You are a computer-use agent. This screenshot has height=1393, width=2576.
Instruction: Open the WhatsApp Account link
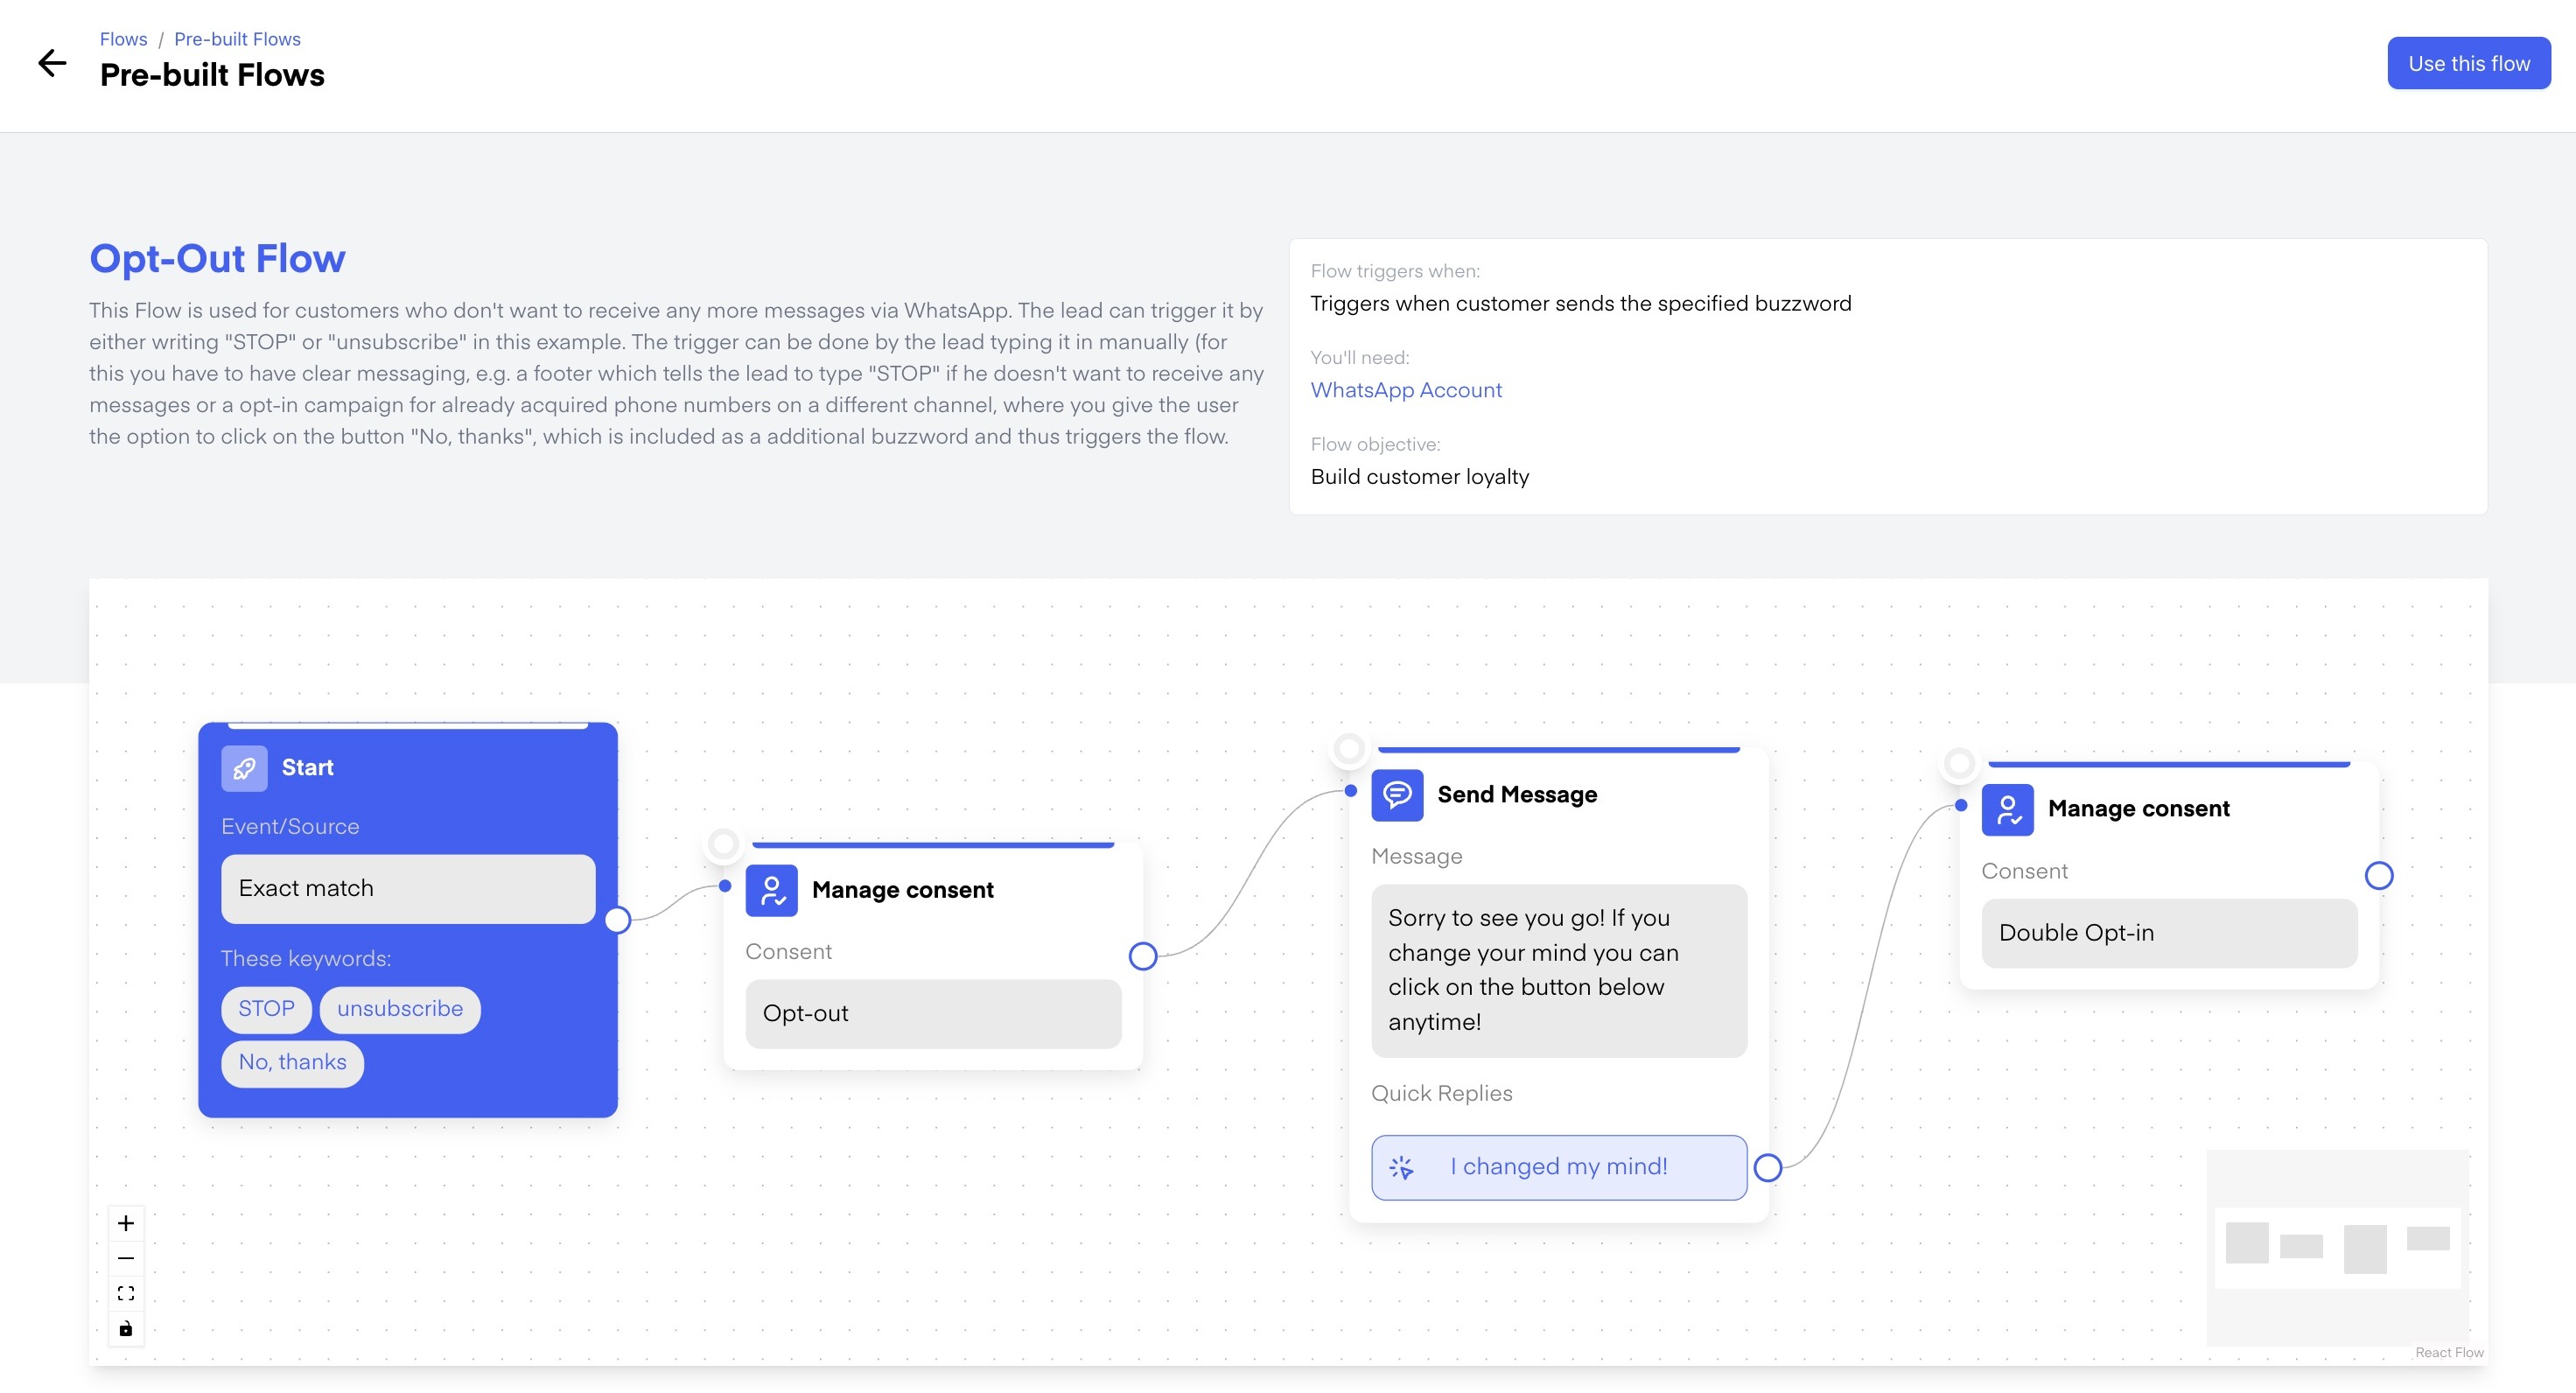coord(1406,390)
